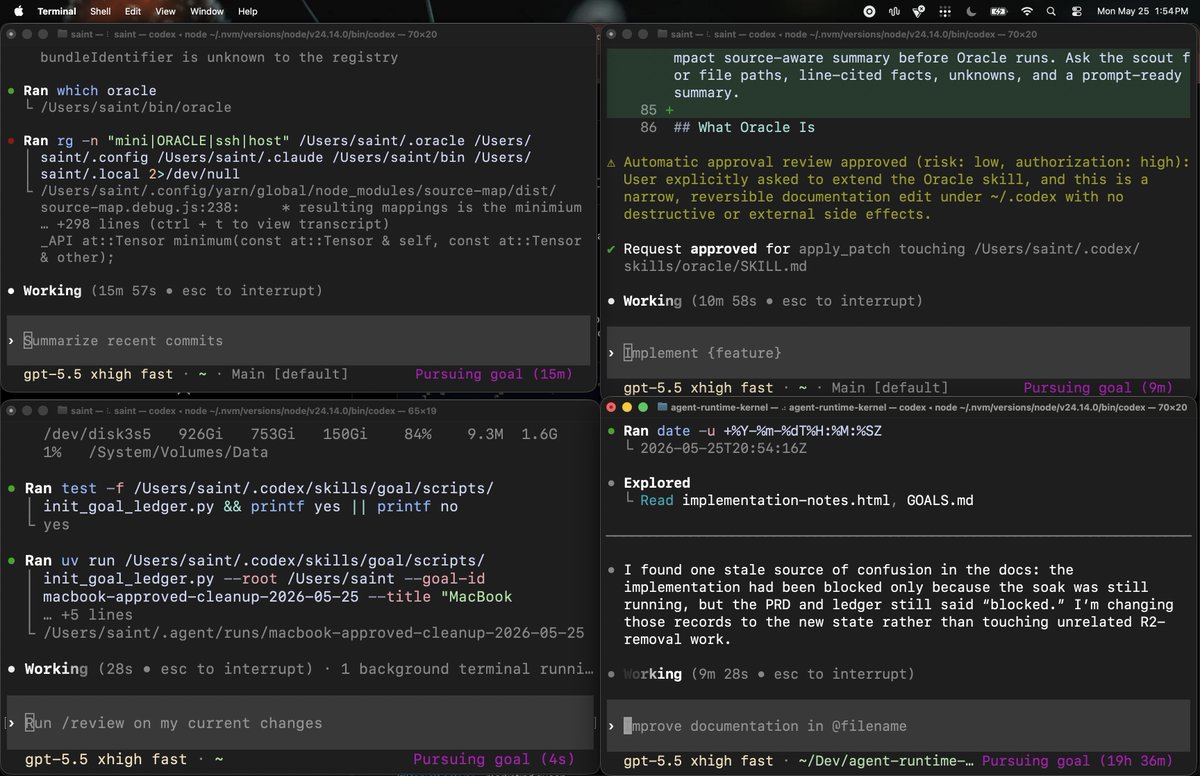This screenshot has height=776, width=1200.
Task: Open the Window menu
Action: [x=207, y=11]
